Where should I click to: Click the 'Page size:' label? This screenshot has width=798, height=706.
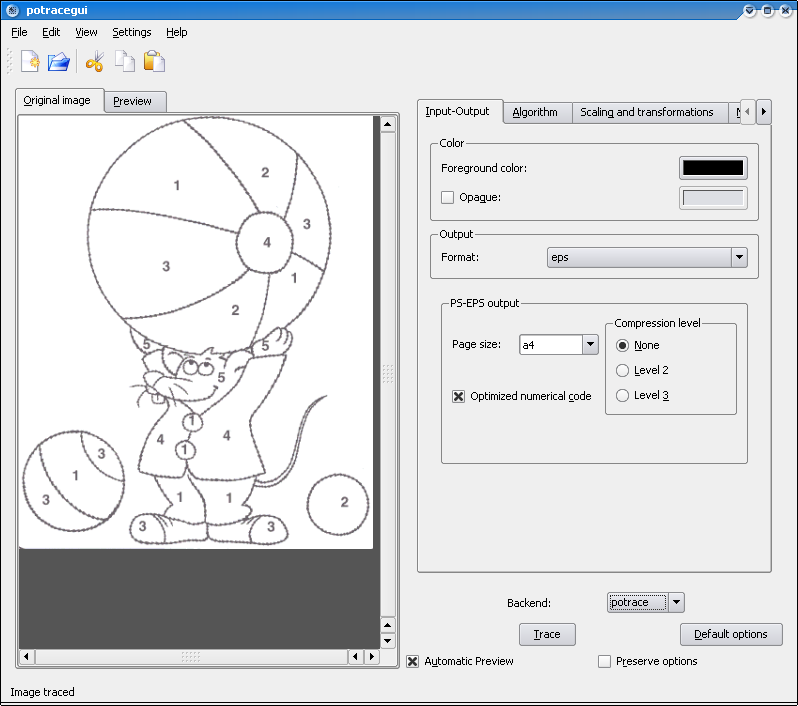(x=476, y=345)
